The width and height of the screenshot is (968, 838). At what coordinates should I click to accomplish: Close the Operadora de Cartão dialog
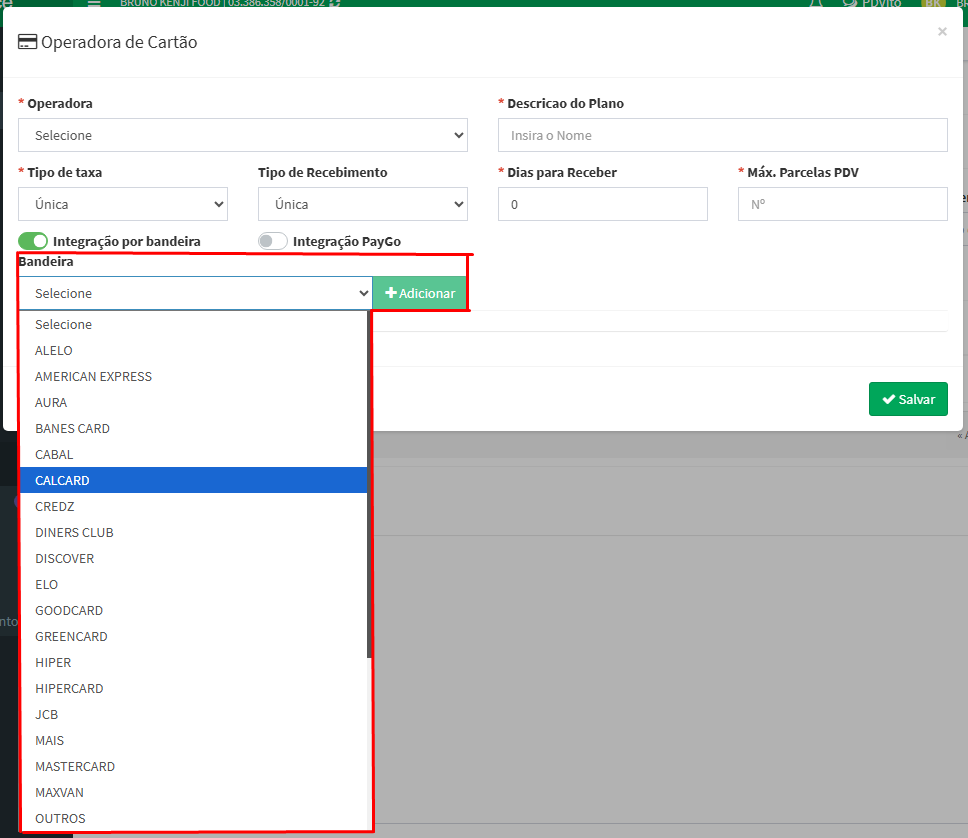(x=941, y=31)
